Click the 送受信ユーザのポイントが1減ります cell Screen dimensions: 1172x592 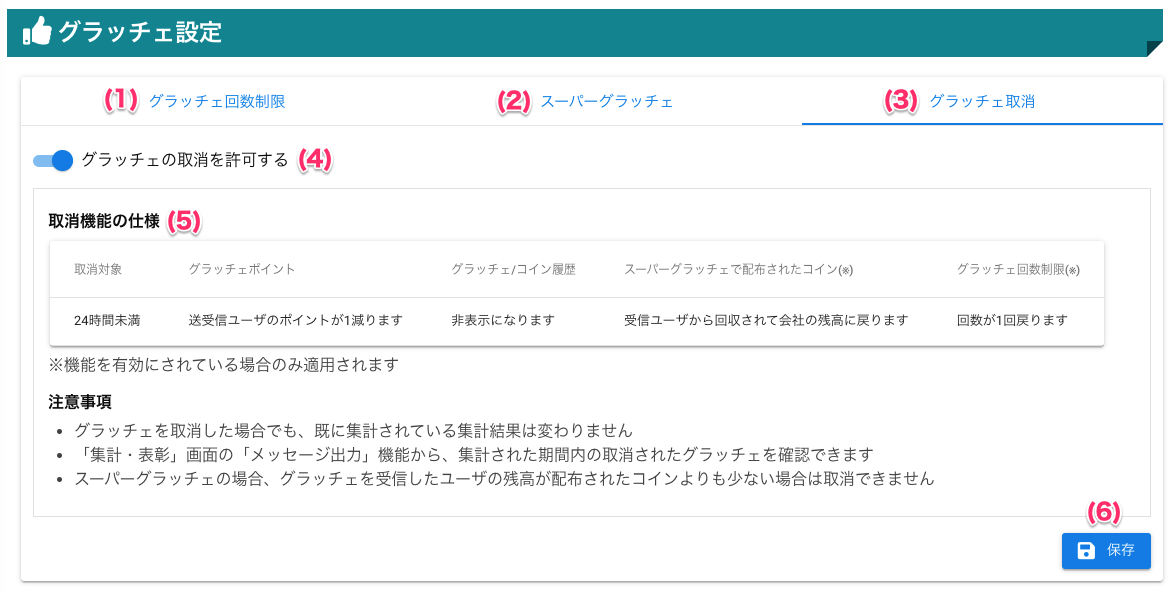tap(295, 320)
